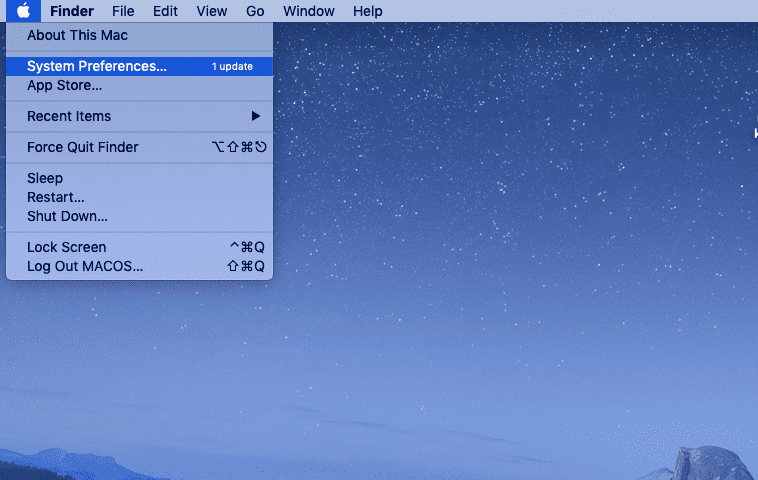The image size is (758, 480).
Task: Select Lock Screen
Action: click(66, 247)
